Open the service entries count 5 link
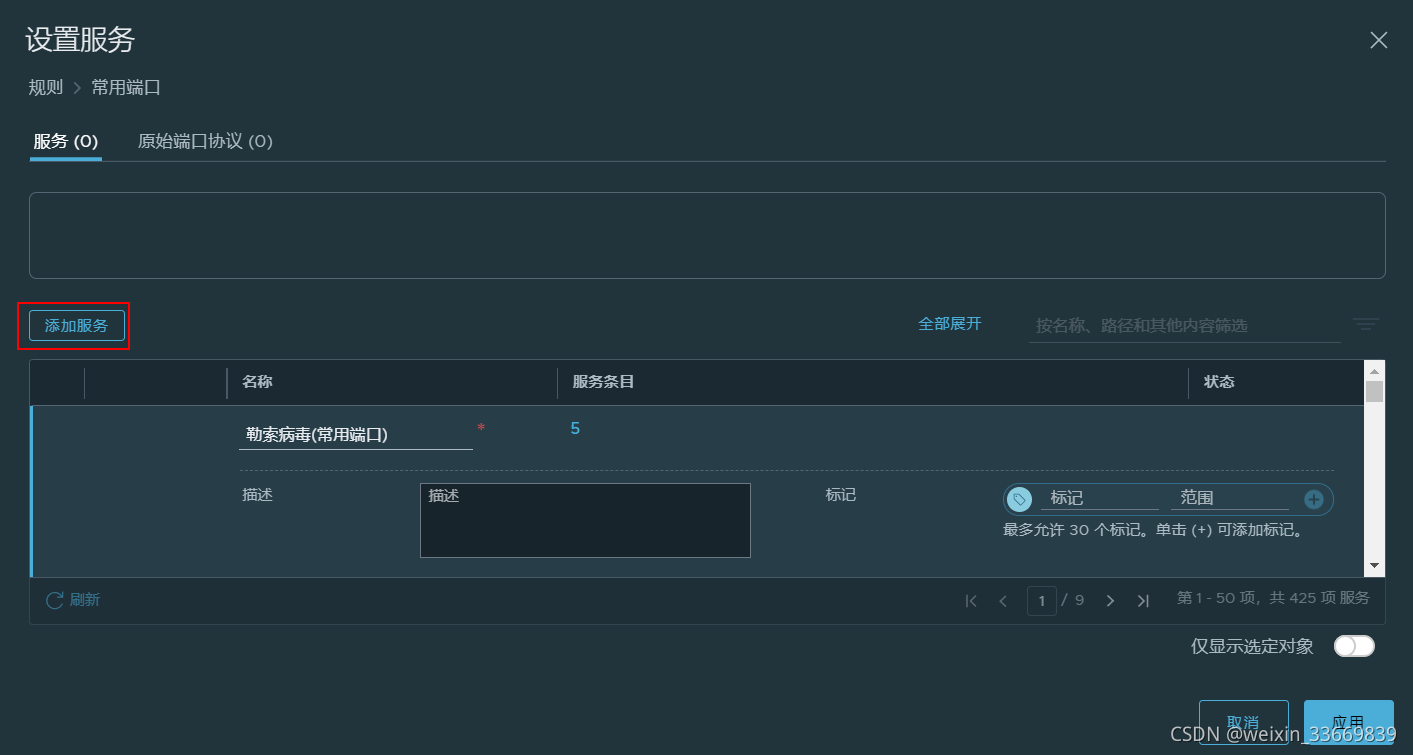Viewport: 1413px width, 755px height. (x=575, y=429)
